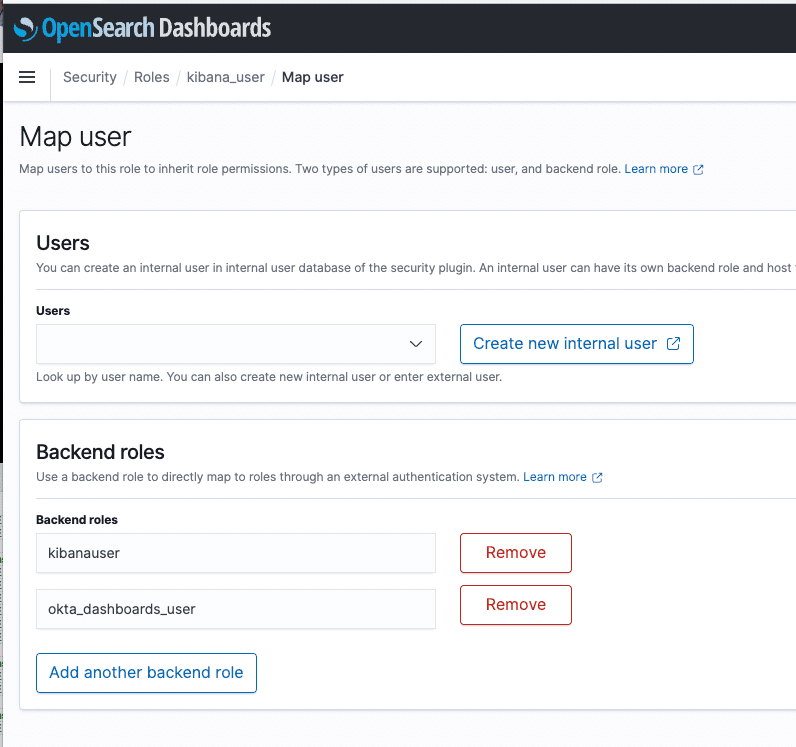Image resolution: width=796 pixels, height=747 pixels.
Task: Go to Roles breadcrumb
Action: pos(151,77)
